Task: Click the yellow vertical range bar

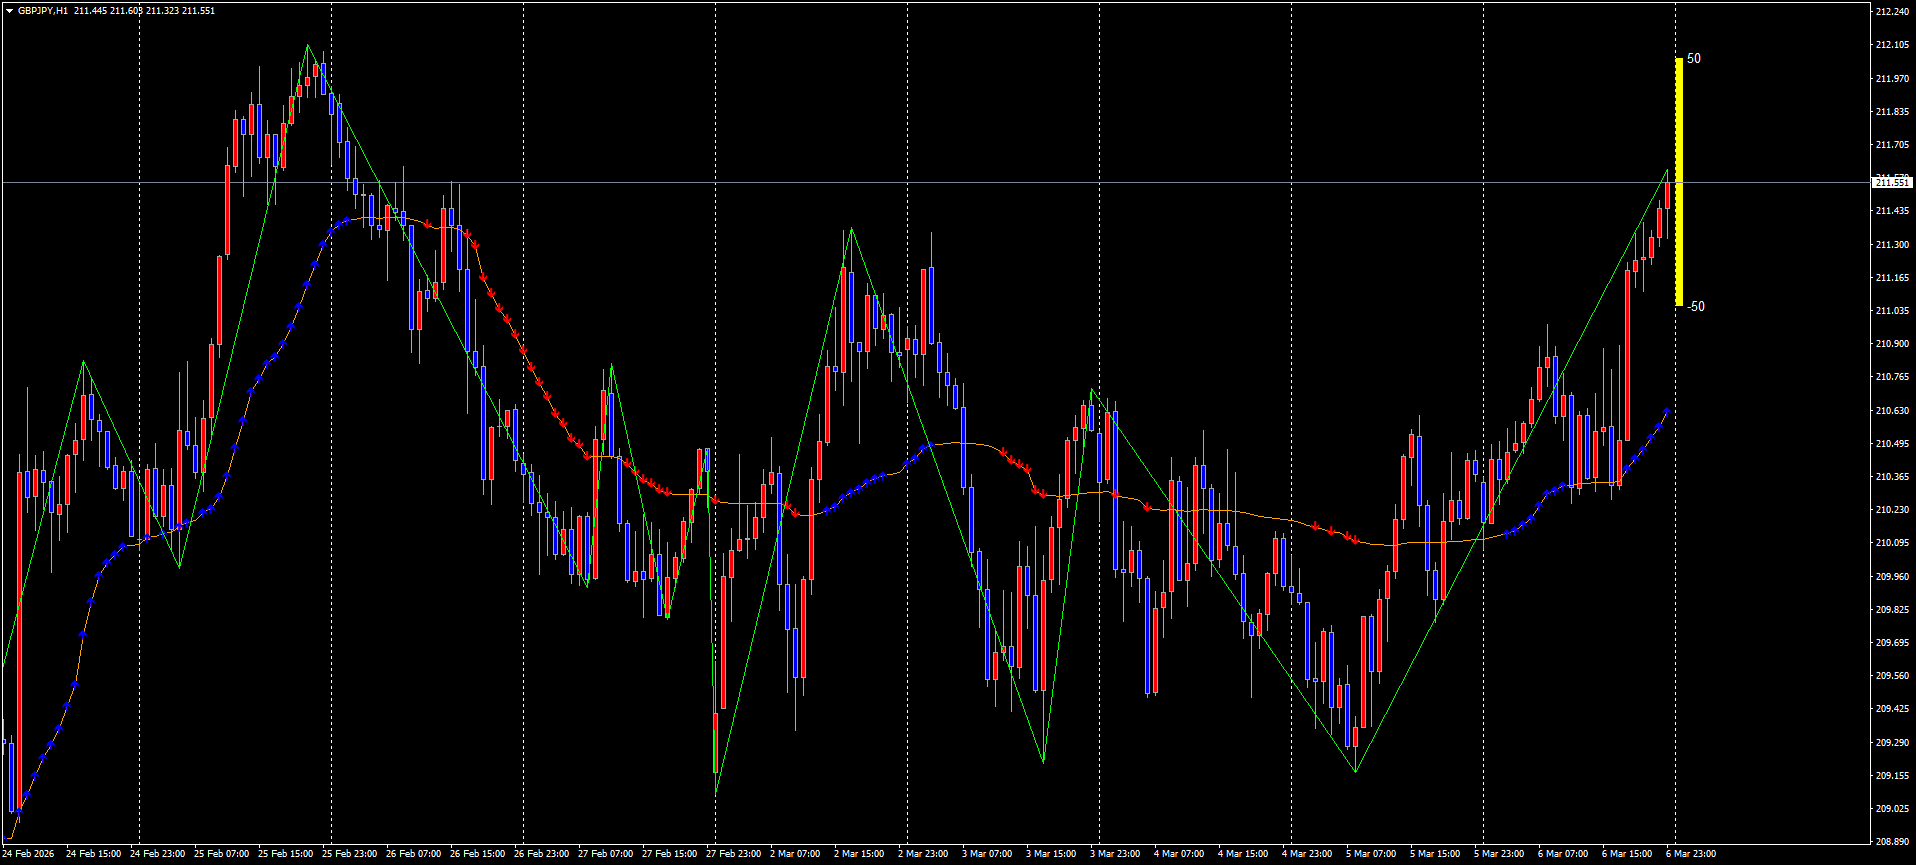Action: (1679, 181)
